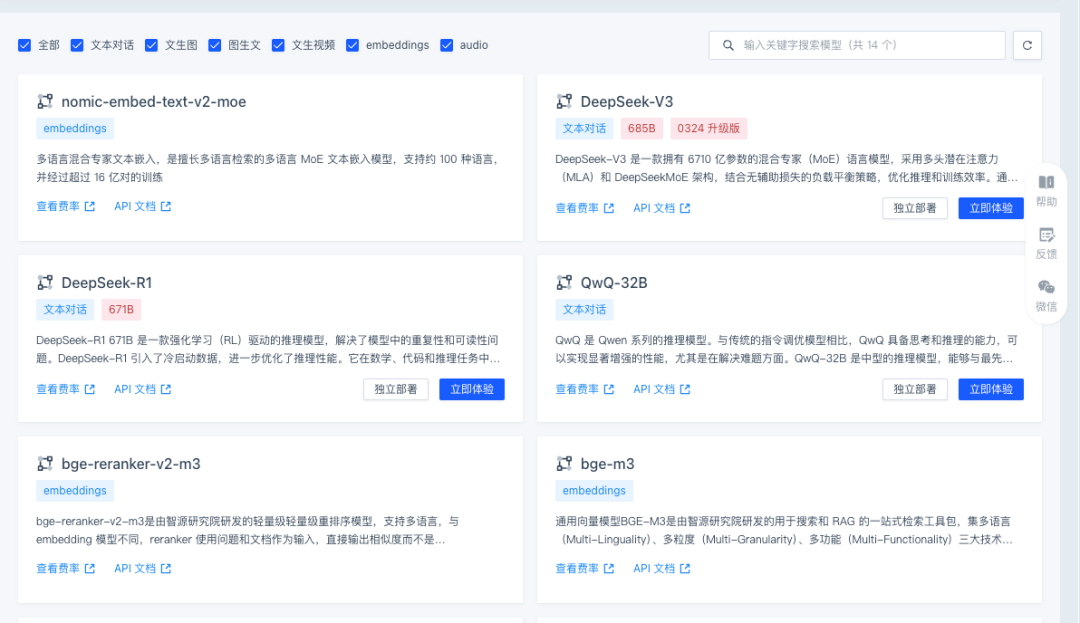Click the model icon beside QwQ-32B
Viewport: 1080px width, 623px height.
(564, 283)
